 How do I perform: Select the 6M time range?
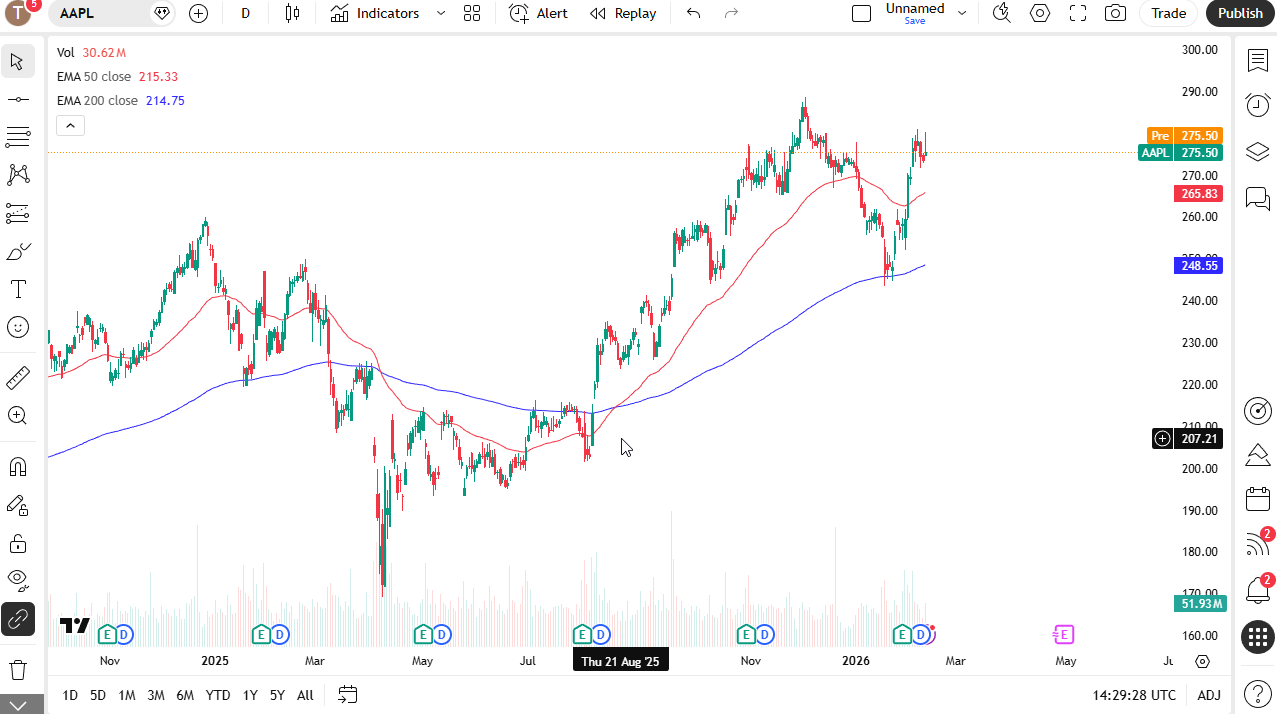185,695
